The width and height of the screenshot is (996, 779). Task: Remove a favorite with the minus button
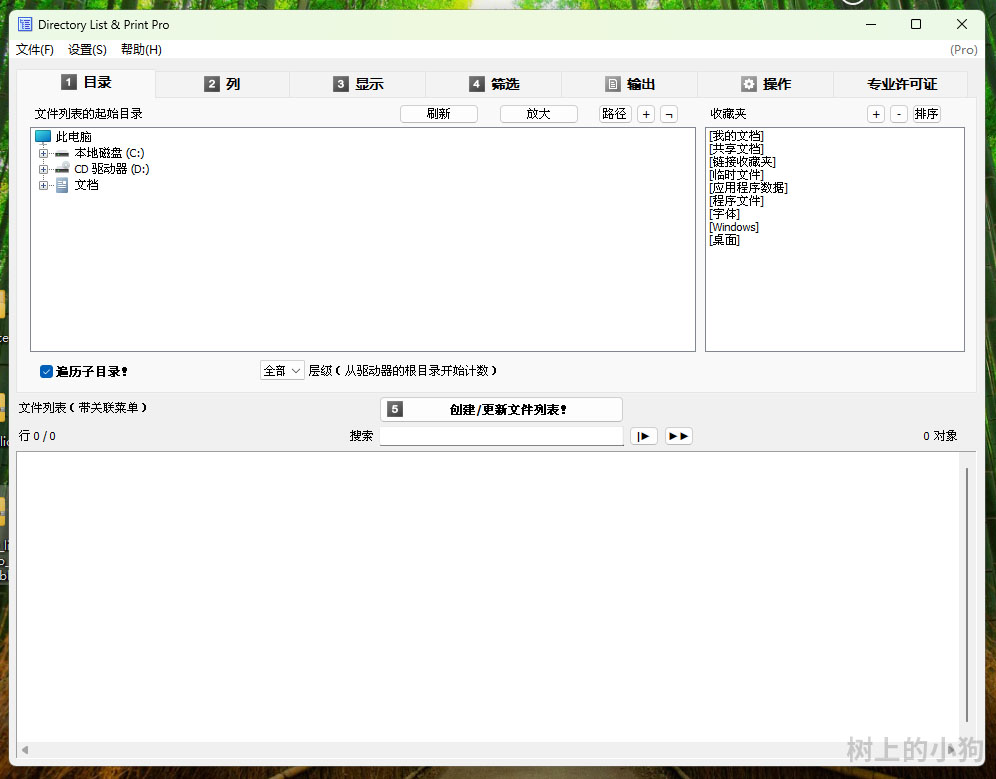tap(899, 114)
